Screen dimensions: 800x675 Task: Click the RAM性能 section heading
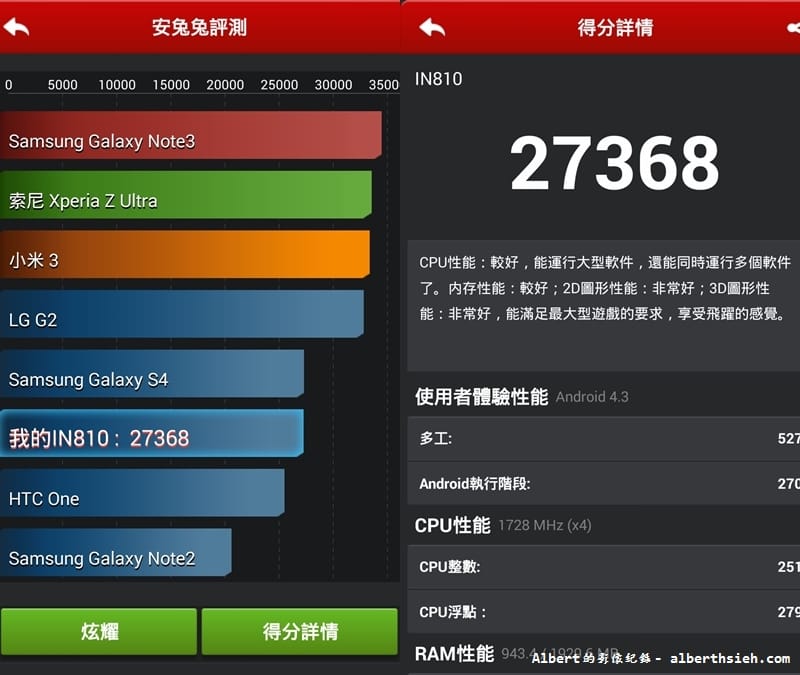tap(454, 654)
